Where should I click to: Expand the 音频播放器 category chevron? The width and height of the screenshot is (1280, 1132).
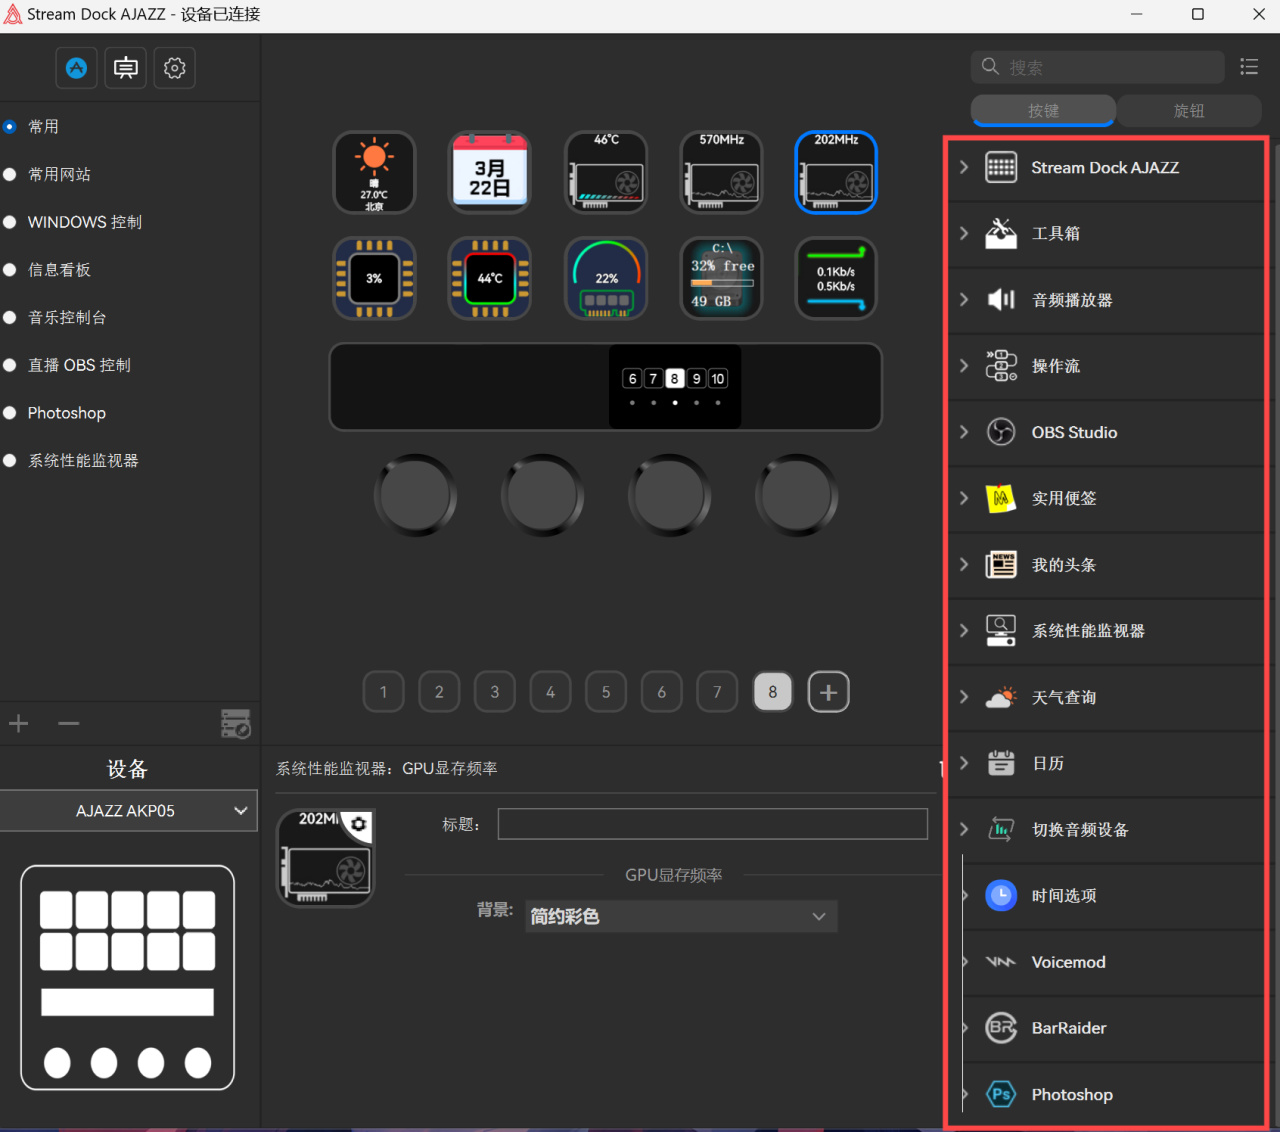point(964,299)
